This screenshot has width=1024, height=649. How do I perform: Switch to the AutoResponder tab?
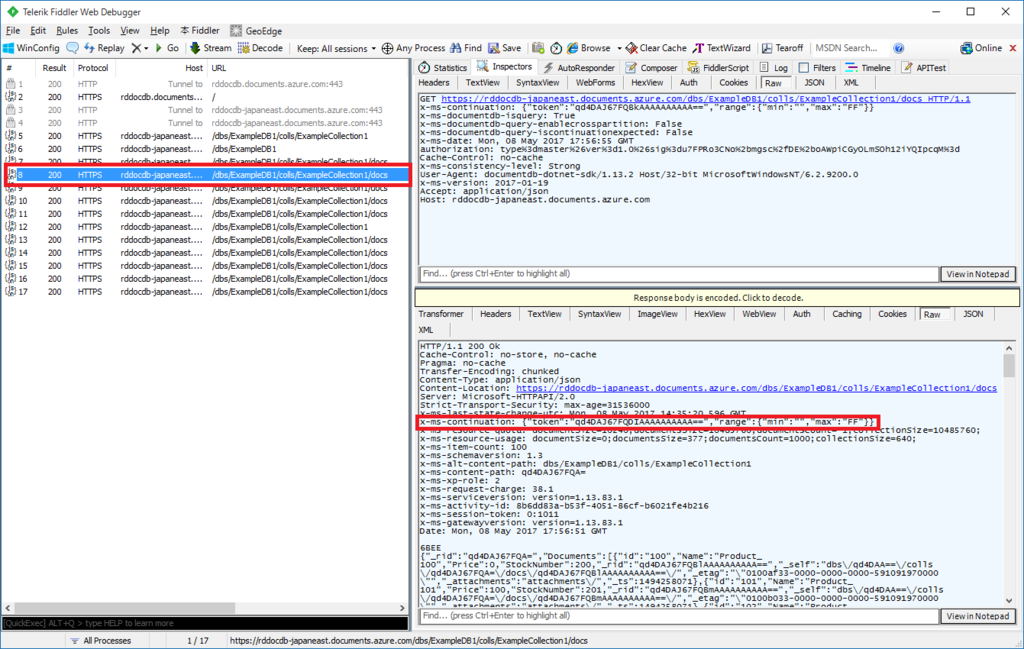[x=579, y=68]
